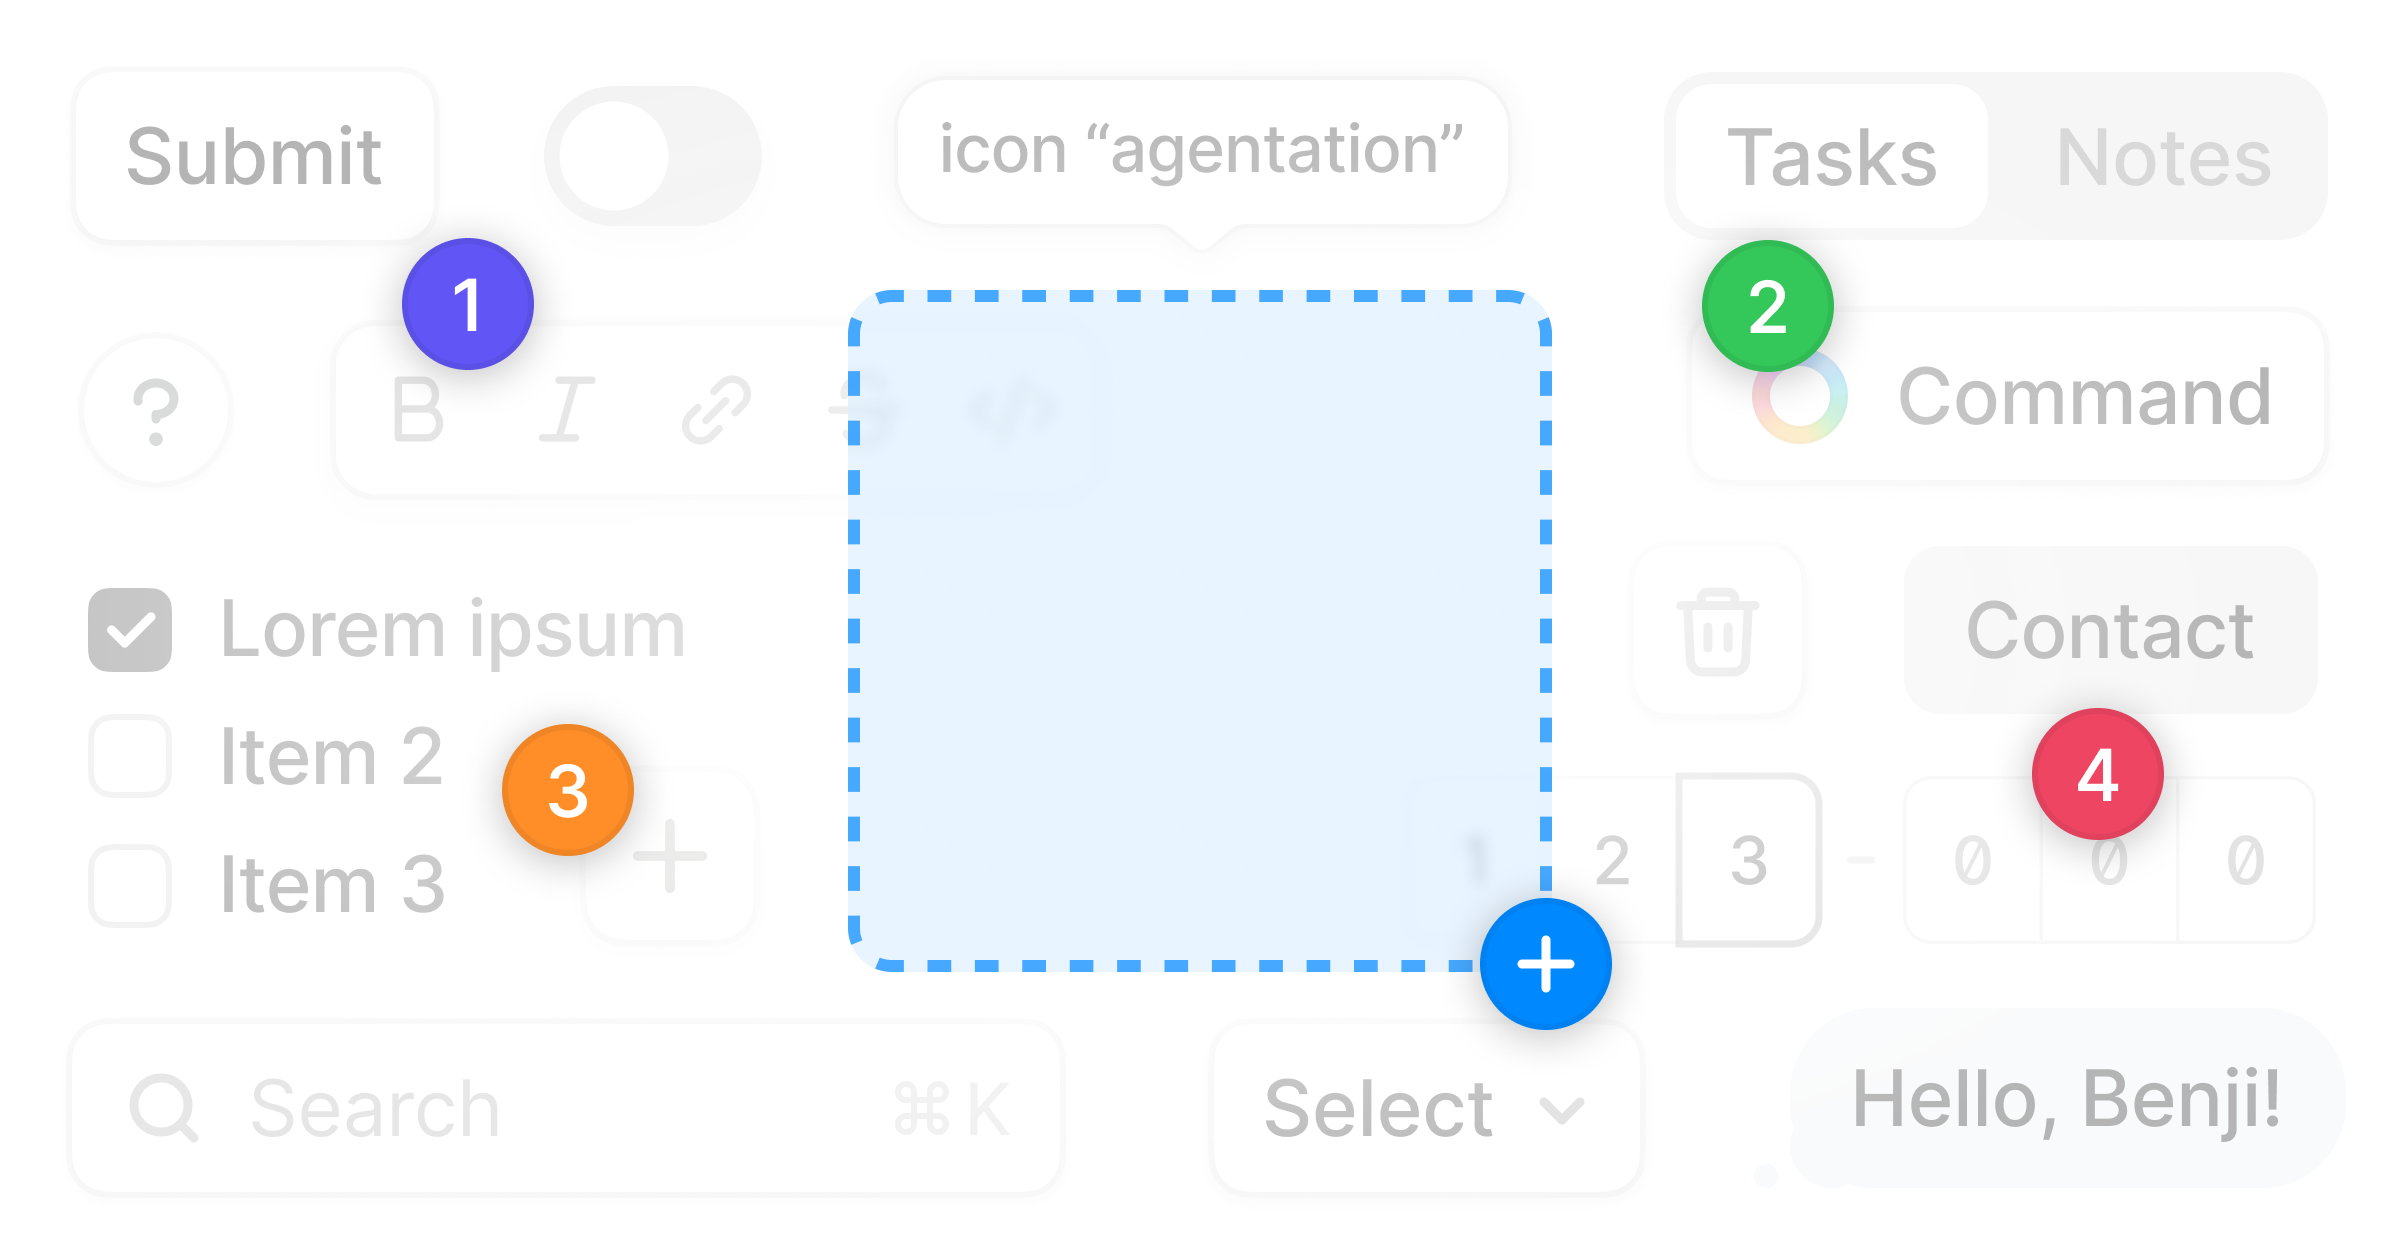Image resolution: width=2400 pixels, height=1260 pixels.
Task: Click the Bold formatting icon
Action: point(418,410)
